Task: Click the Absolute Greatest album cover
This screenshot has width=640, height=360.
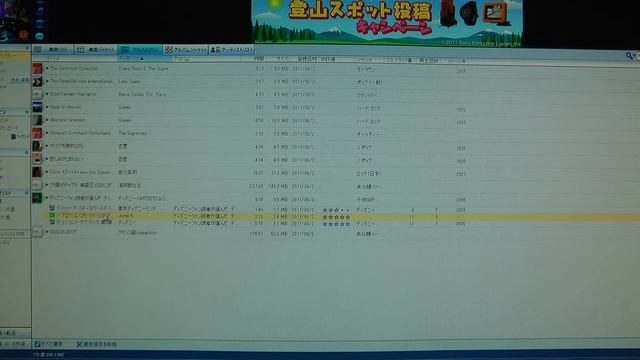Action: click(37, 120)
